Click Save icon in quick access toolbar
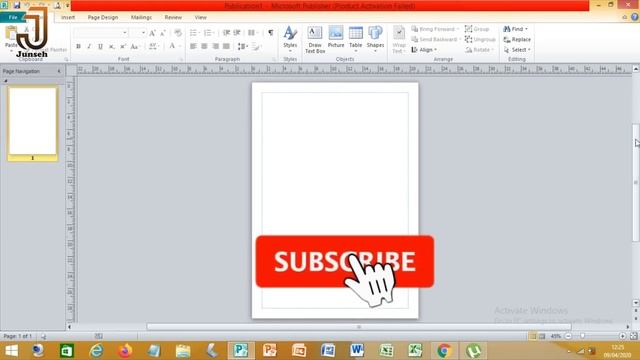Screen dimensions: 640x360 pyautogui.click(x=17, y=5)
